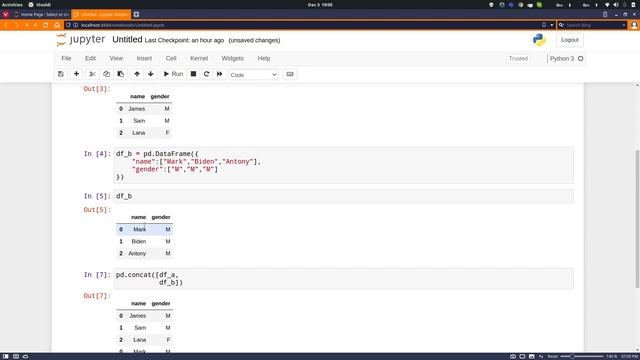Open the Widgets menu
The height and width of the screenshot is (360, 640).
[x=233, y=58]
